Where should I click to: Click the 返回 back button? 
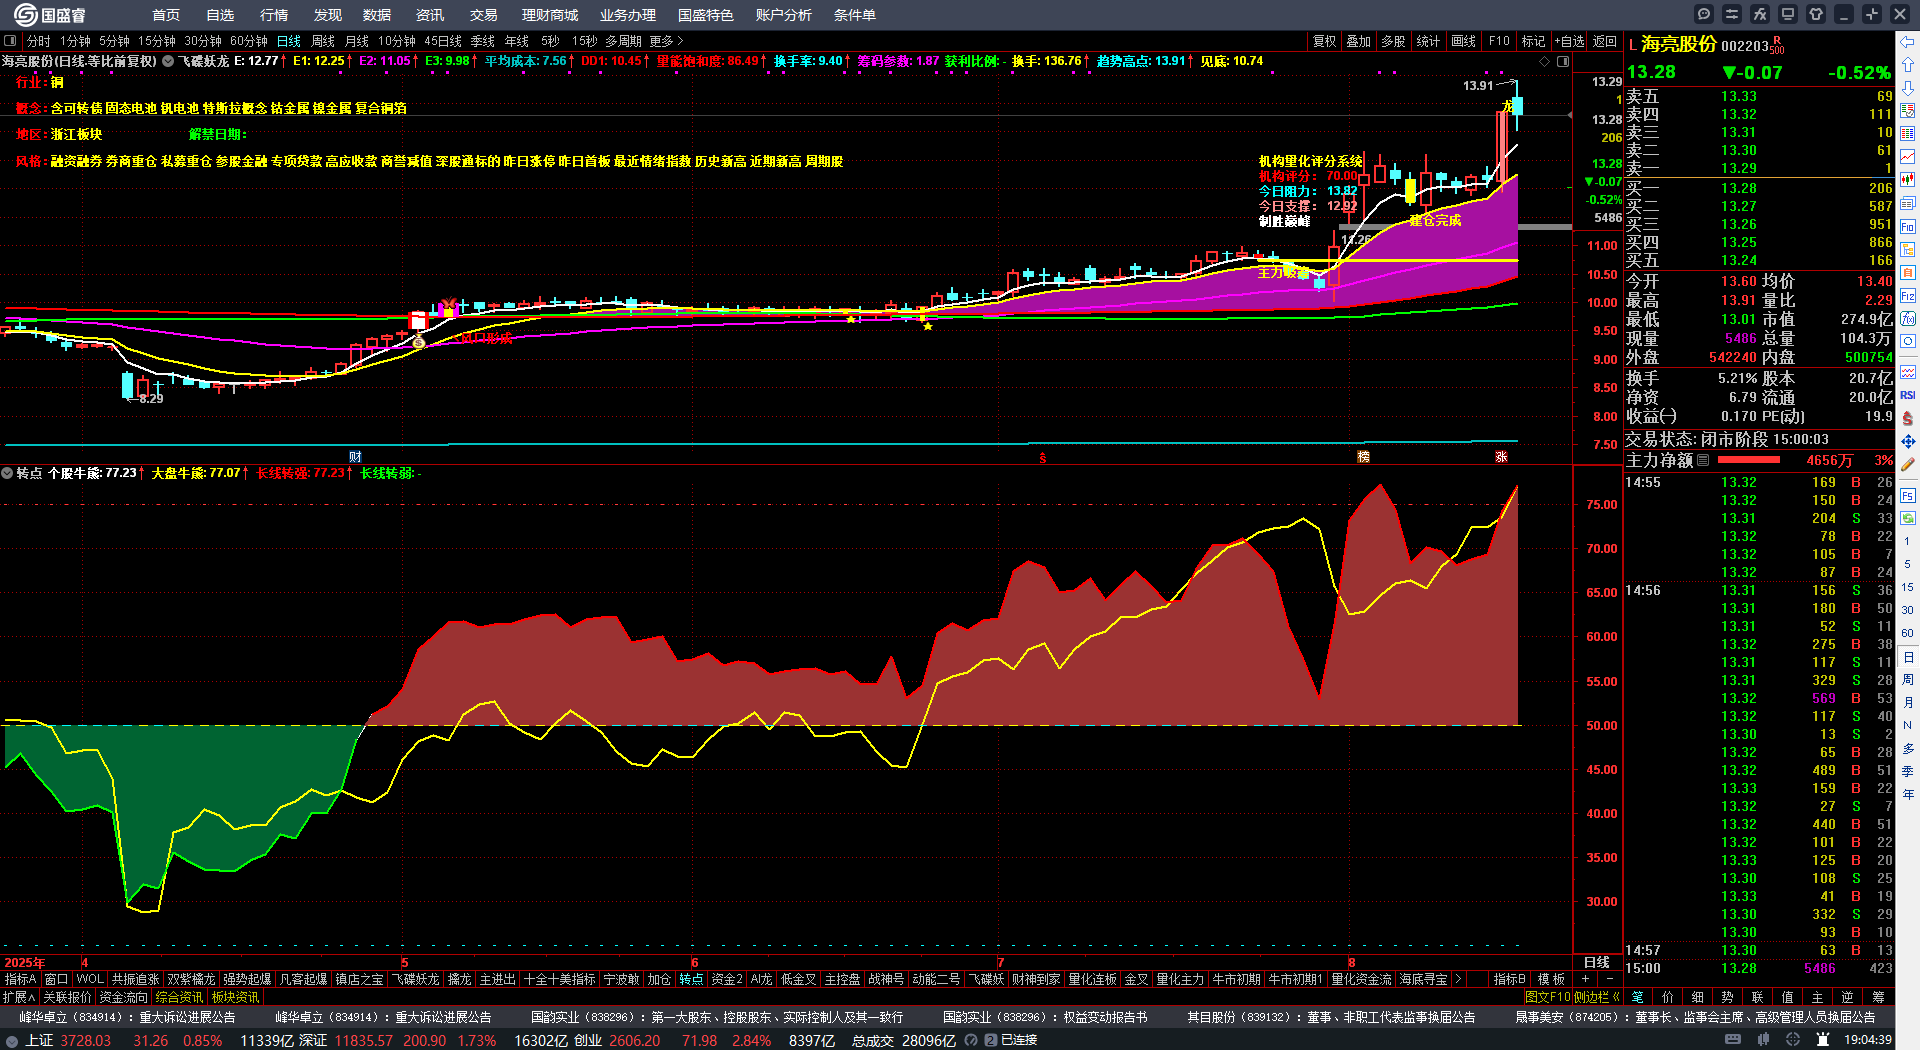click(x=1605, y=41)
